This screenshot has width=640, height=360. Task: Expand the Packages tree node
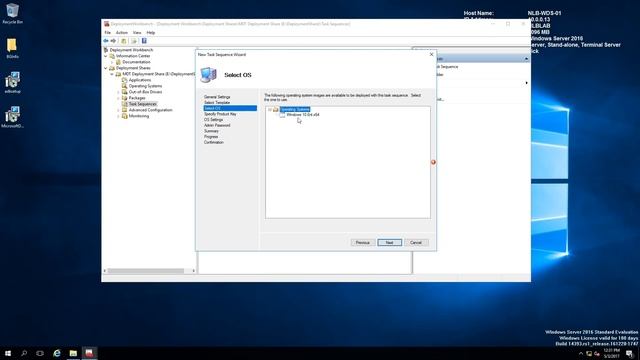point(119,98)
